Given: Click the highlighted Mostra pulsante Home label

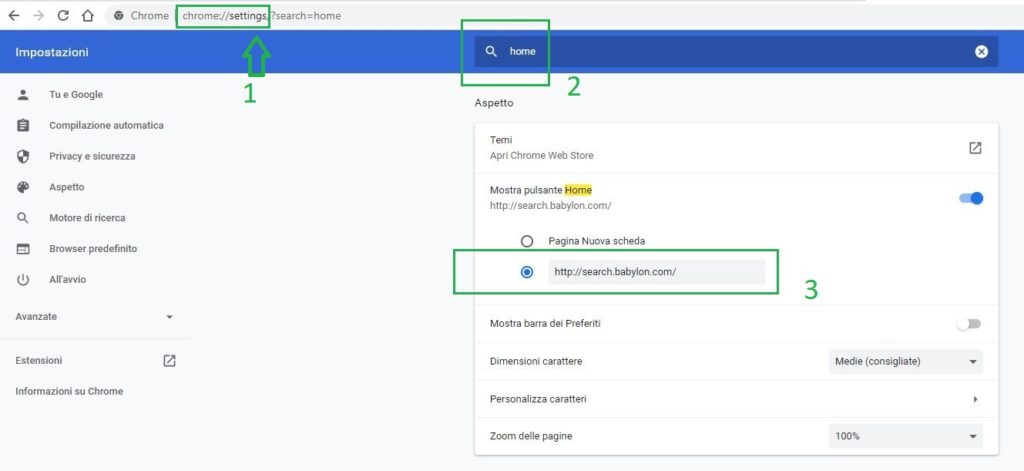Looking at the screenshot, I should point(541,190).
